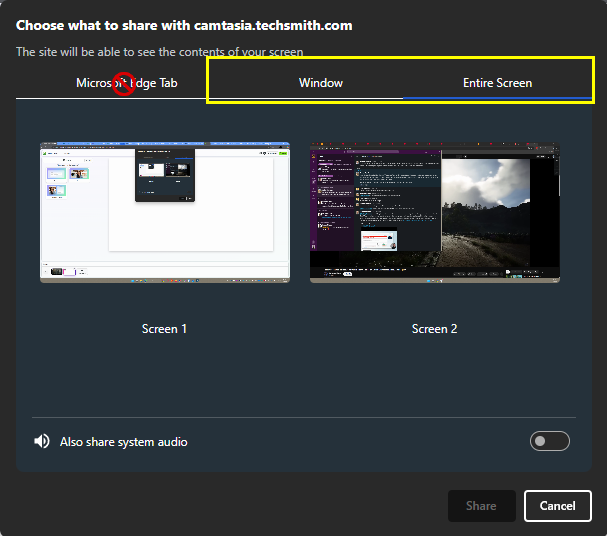
Task: Click the mini share dialog in Screen 1 preview
Action: [x=165, y=176]
